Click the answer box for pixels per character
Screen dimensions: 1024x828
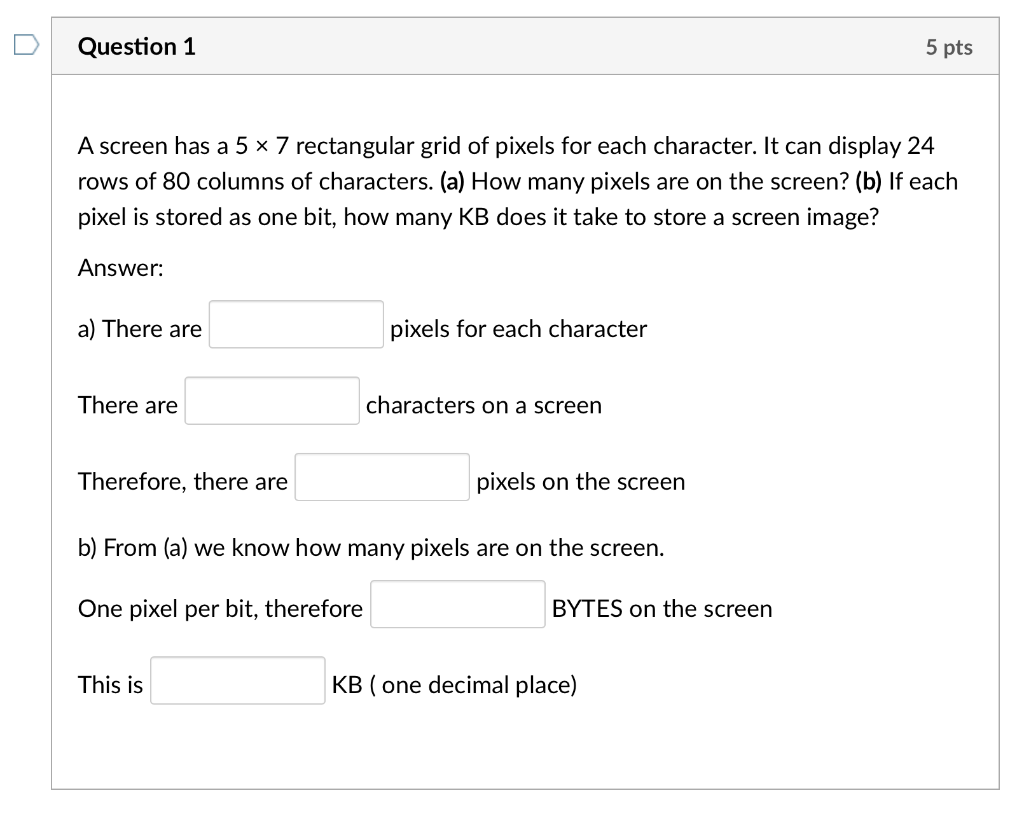coord(296,324)
